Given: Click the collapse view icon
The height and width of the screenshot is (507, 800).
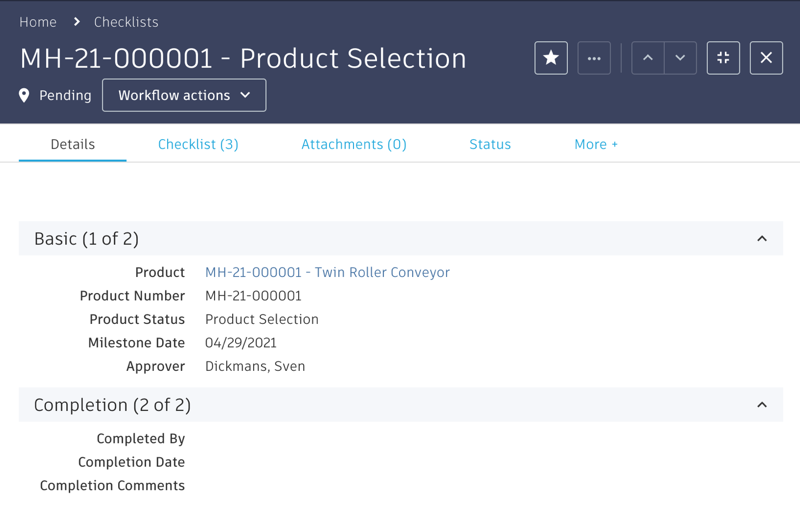Looking at the screenshot, I should [723, 58].
